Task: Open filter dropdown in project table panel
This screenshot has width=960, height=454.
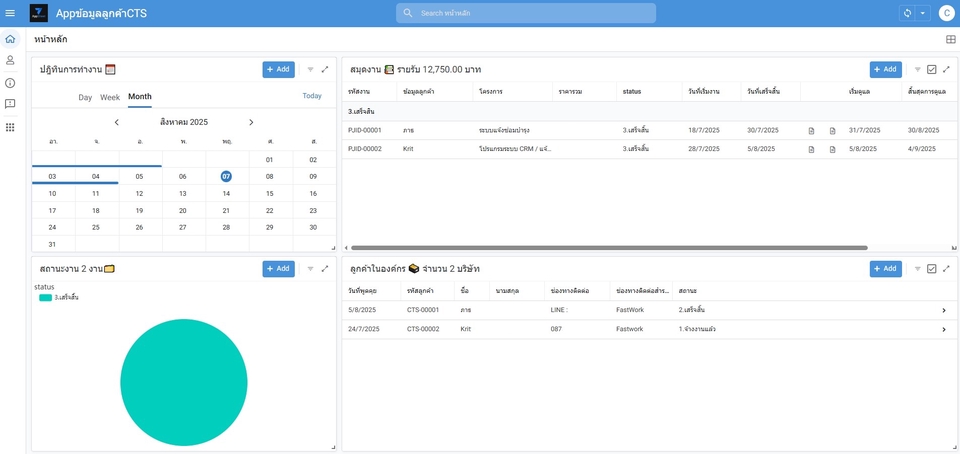Action: tap(917, 69)
